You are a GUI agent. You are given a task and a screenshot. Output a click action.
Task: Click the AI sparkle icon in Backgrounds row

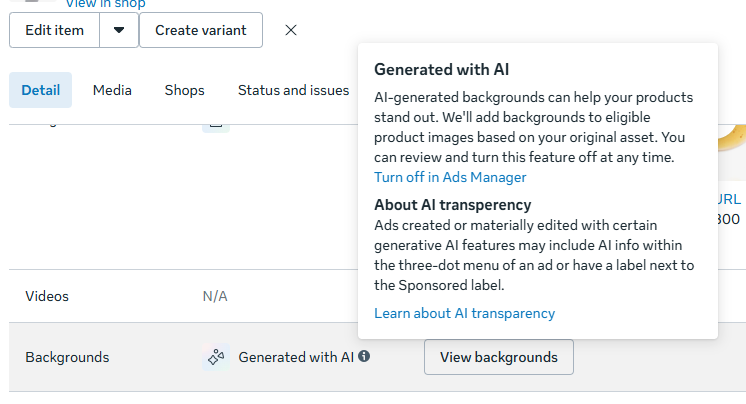(215, 357)
